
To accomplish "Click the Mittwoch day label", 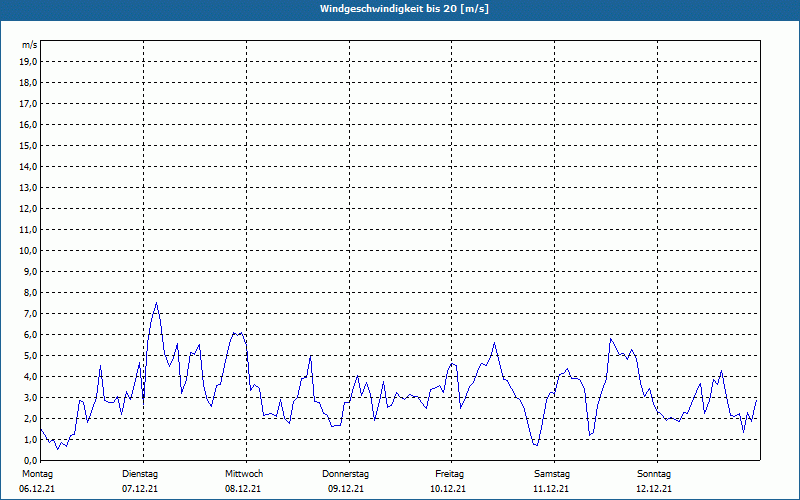I will 244,474.
